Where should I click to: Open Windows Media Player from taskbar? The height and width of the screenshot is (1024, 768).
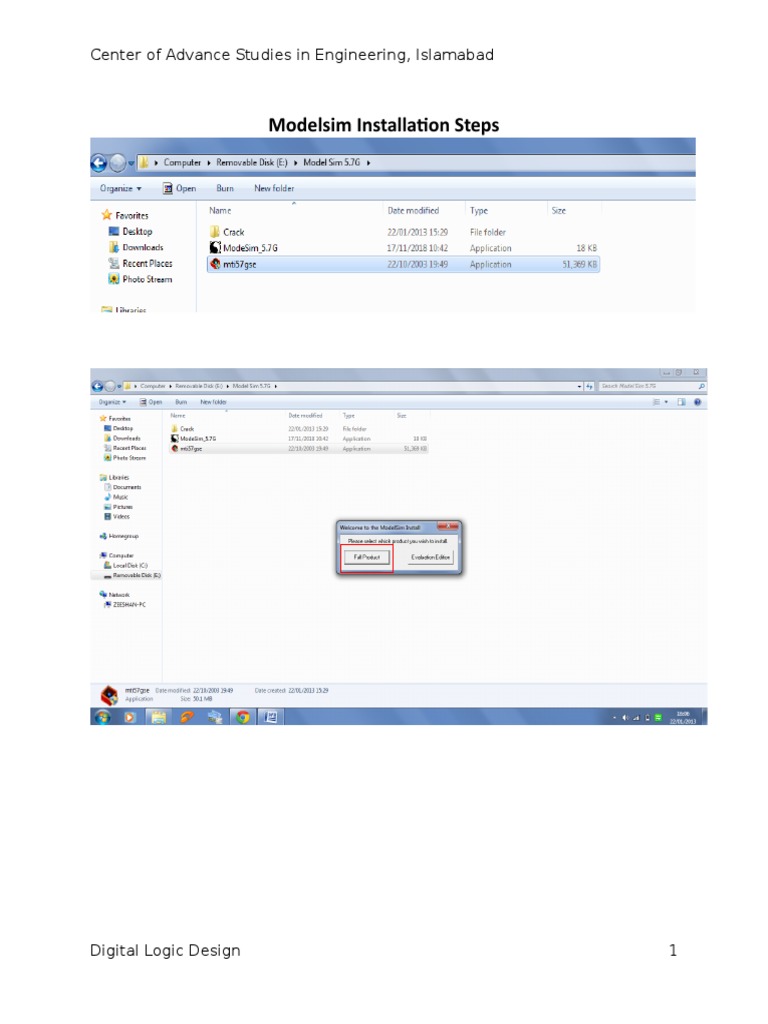[x=129, y=717]
